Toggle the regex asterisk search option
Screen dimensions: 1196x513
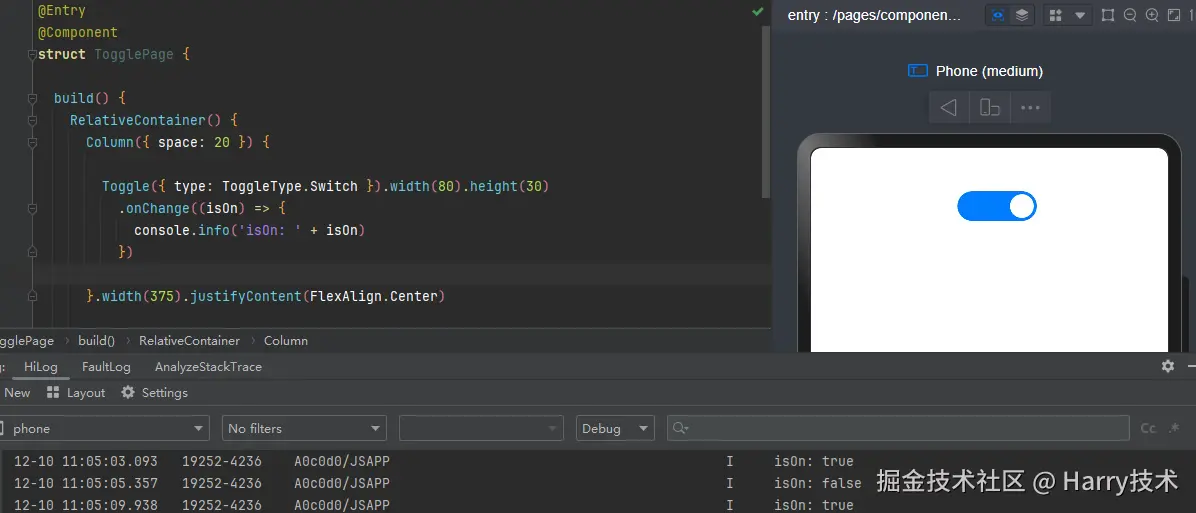click(1175, 428)
